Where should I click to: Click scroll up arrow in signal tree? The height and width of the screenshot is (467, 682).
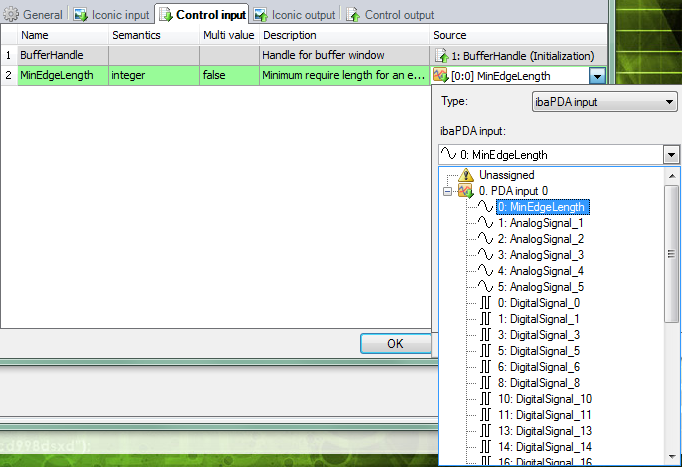tap(672, 176)
